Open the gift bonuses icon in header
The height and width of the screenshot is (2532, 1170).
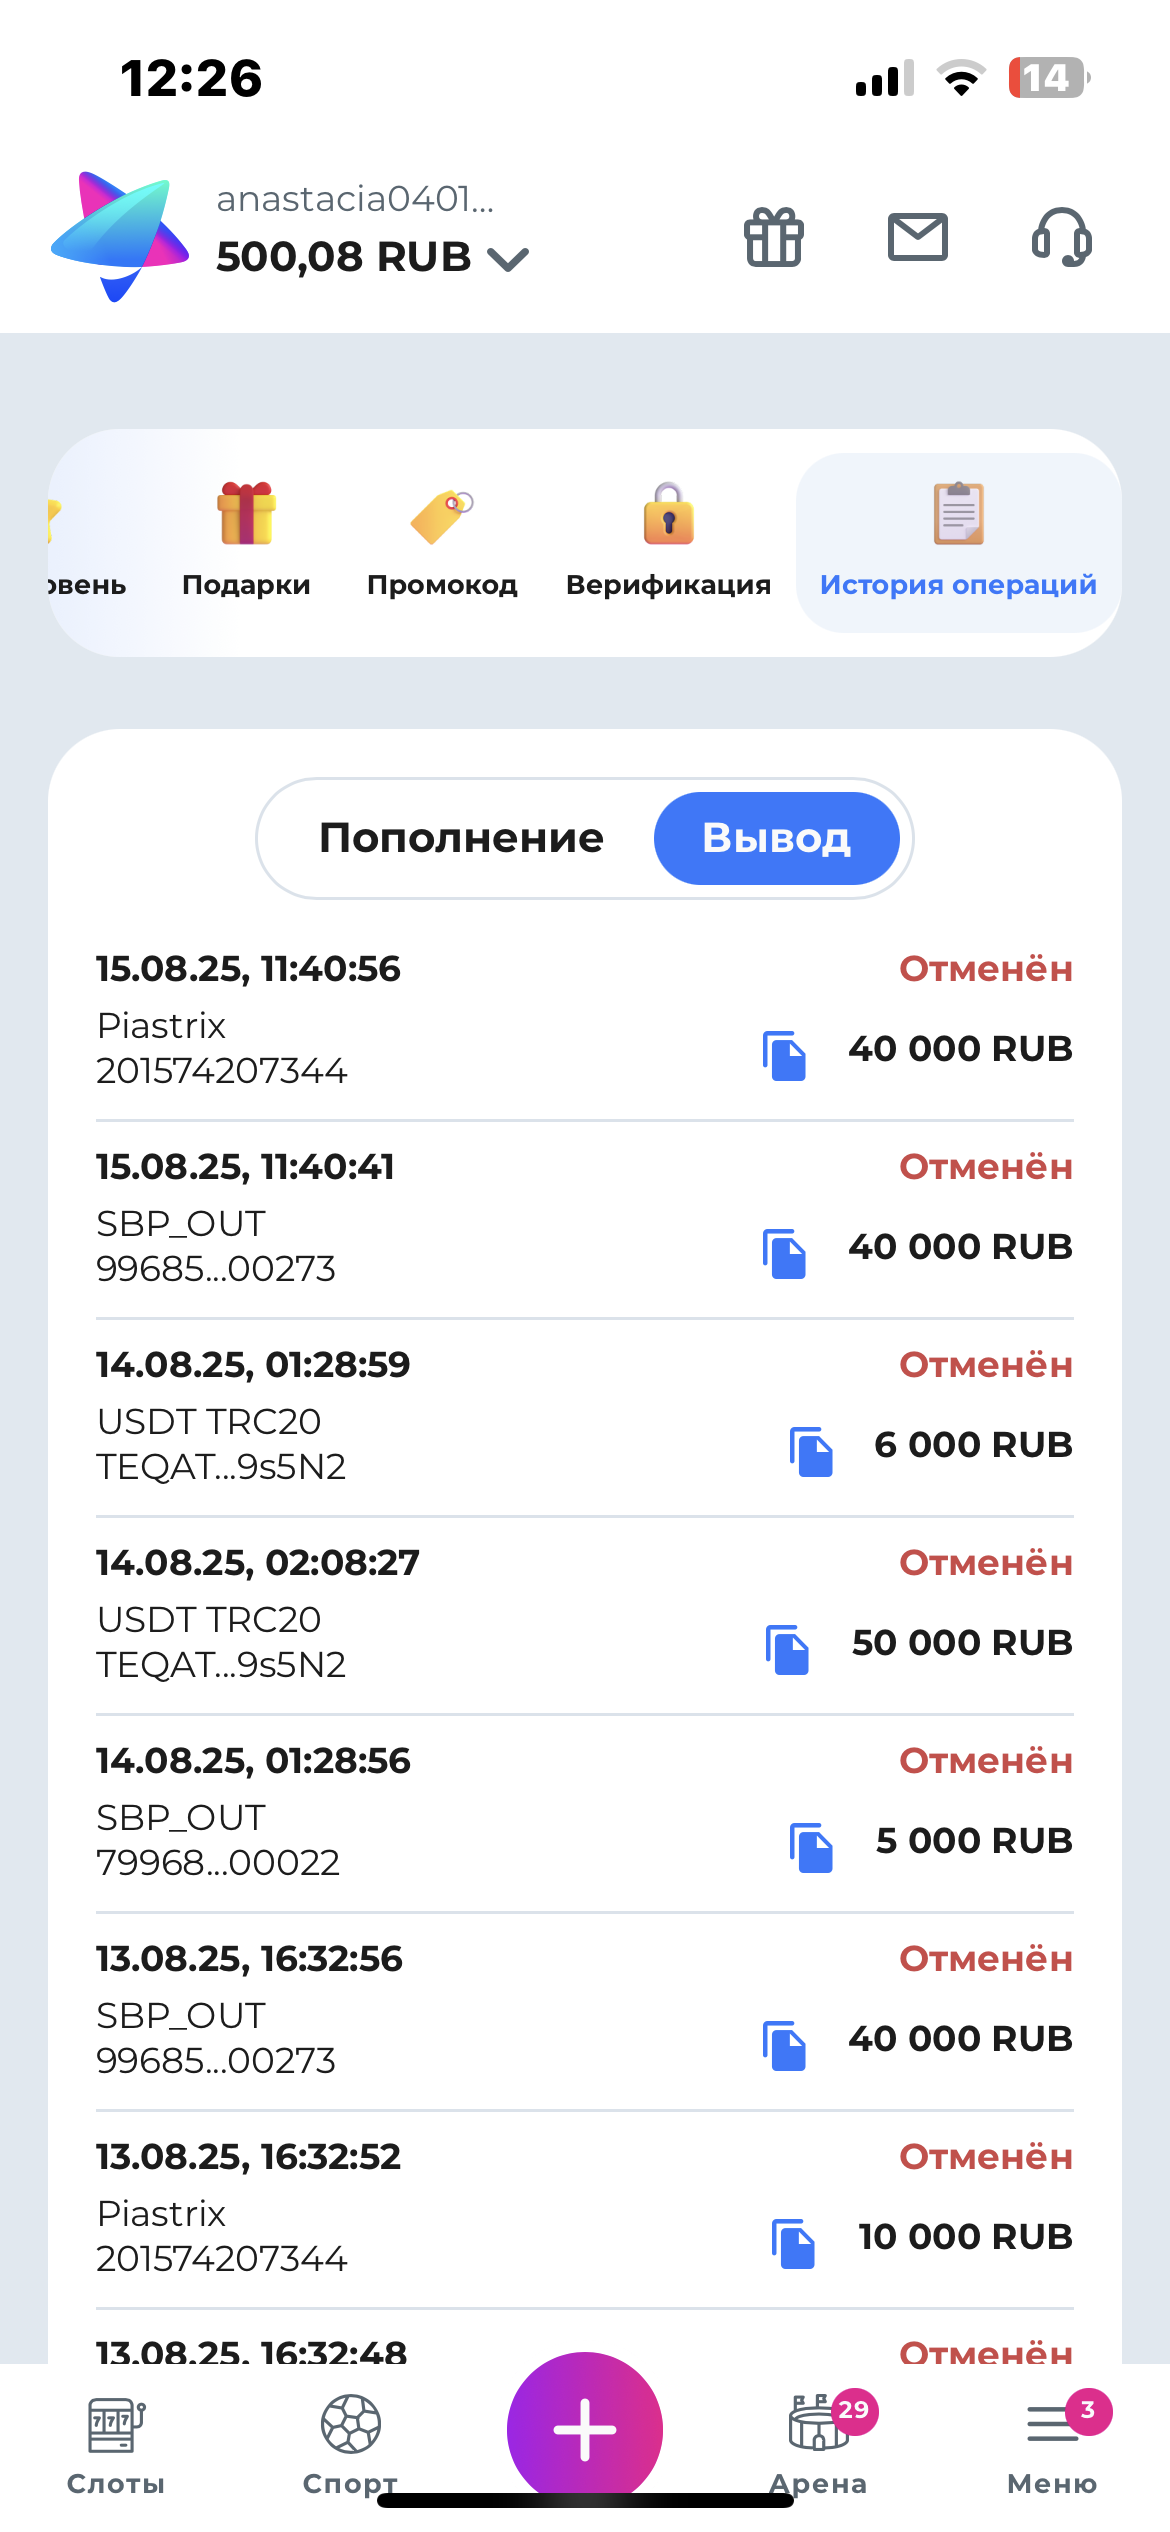[774, 238]
